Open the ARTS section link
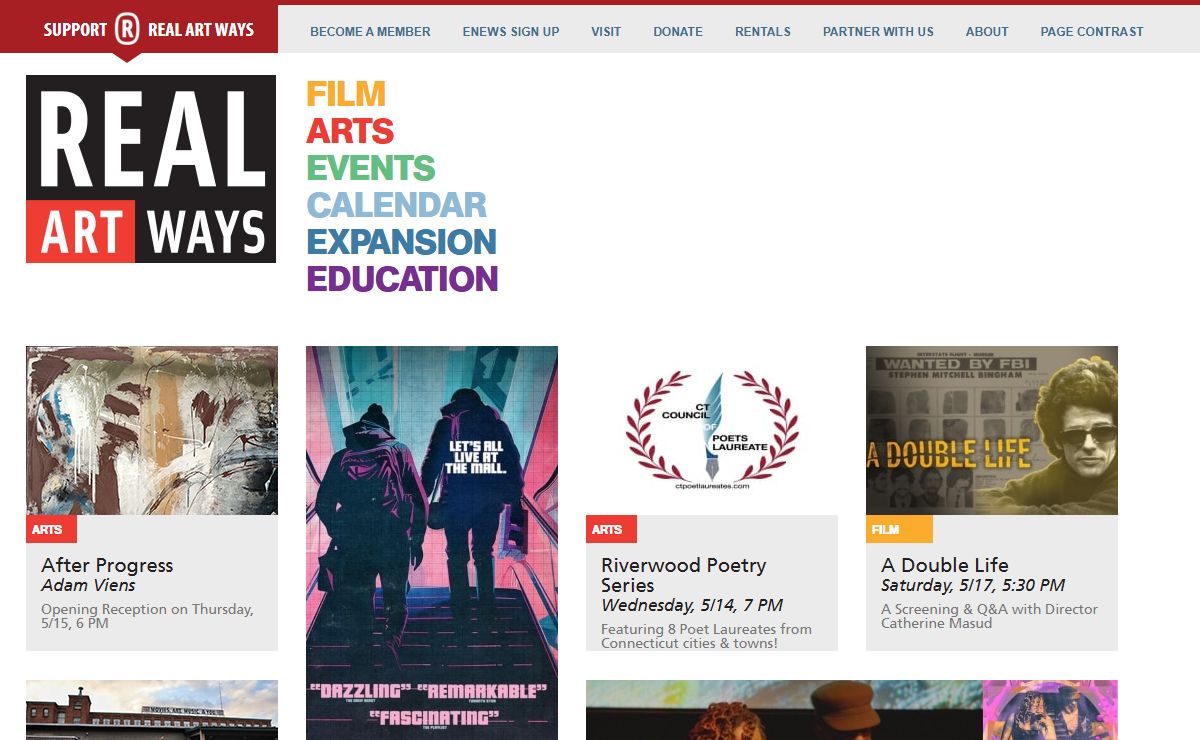 click(350, 131)
